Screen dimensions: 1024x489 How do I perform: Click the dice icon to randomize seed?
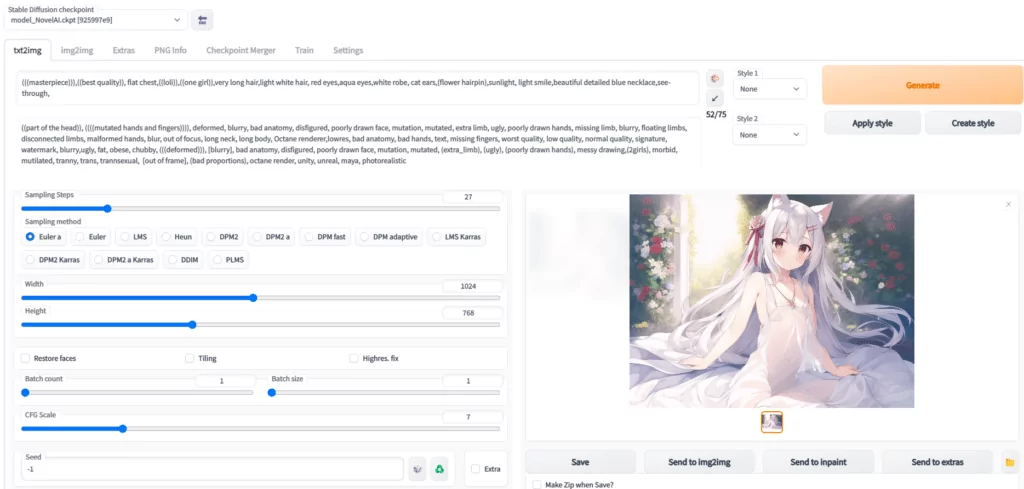(x=418, y=469)
